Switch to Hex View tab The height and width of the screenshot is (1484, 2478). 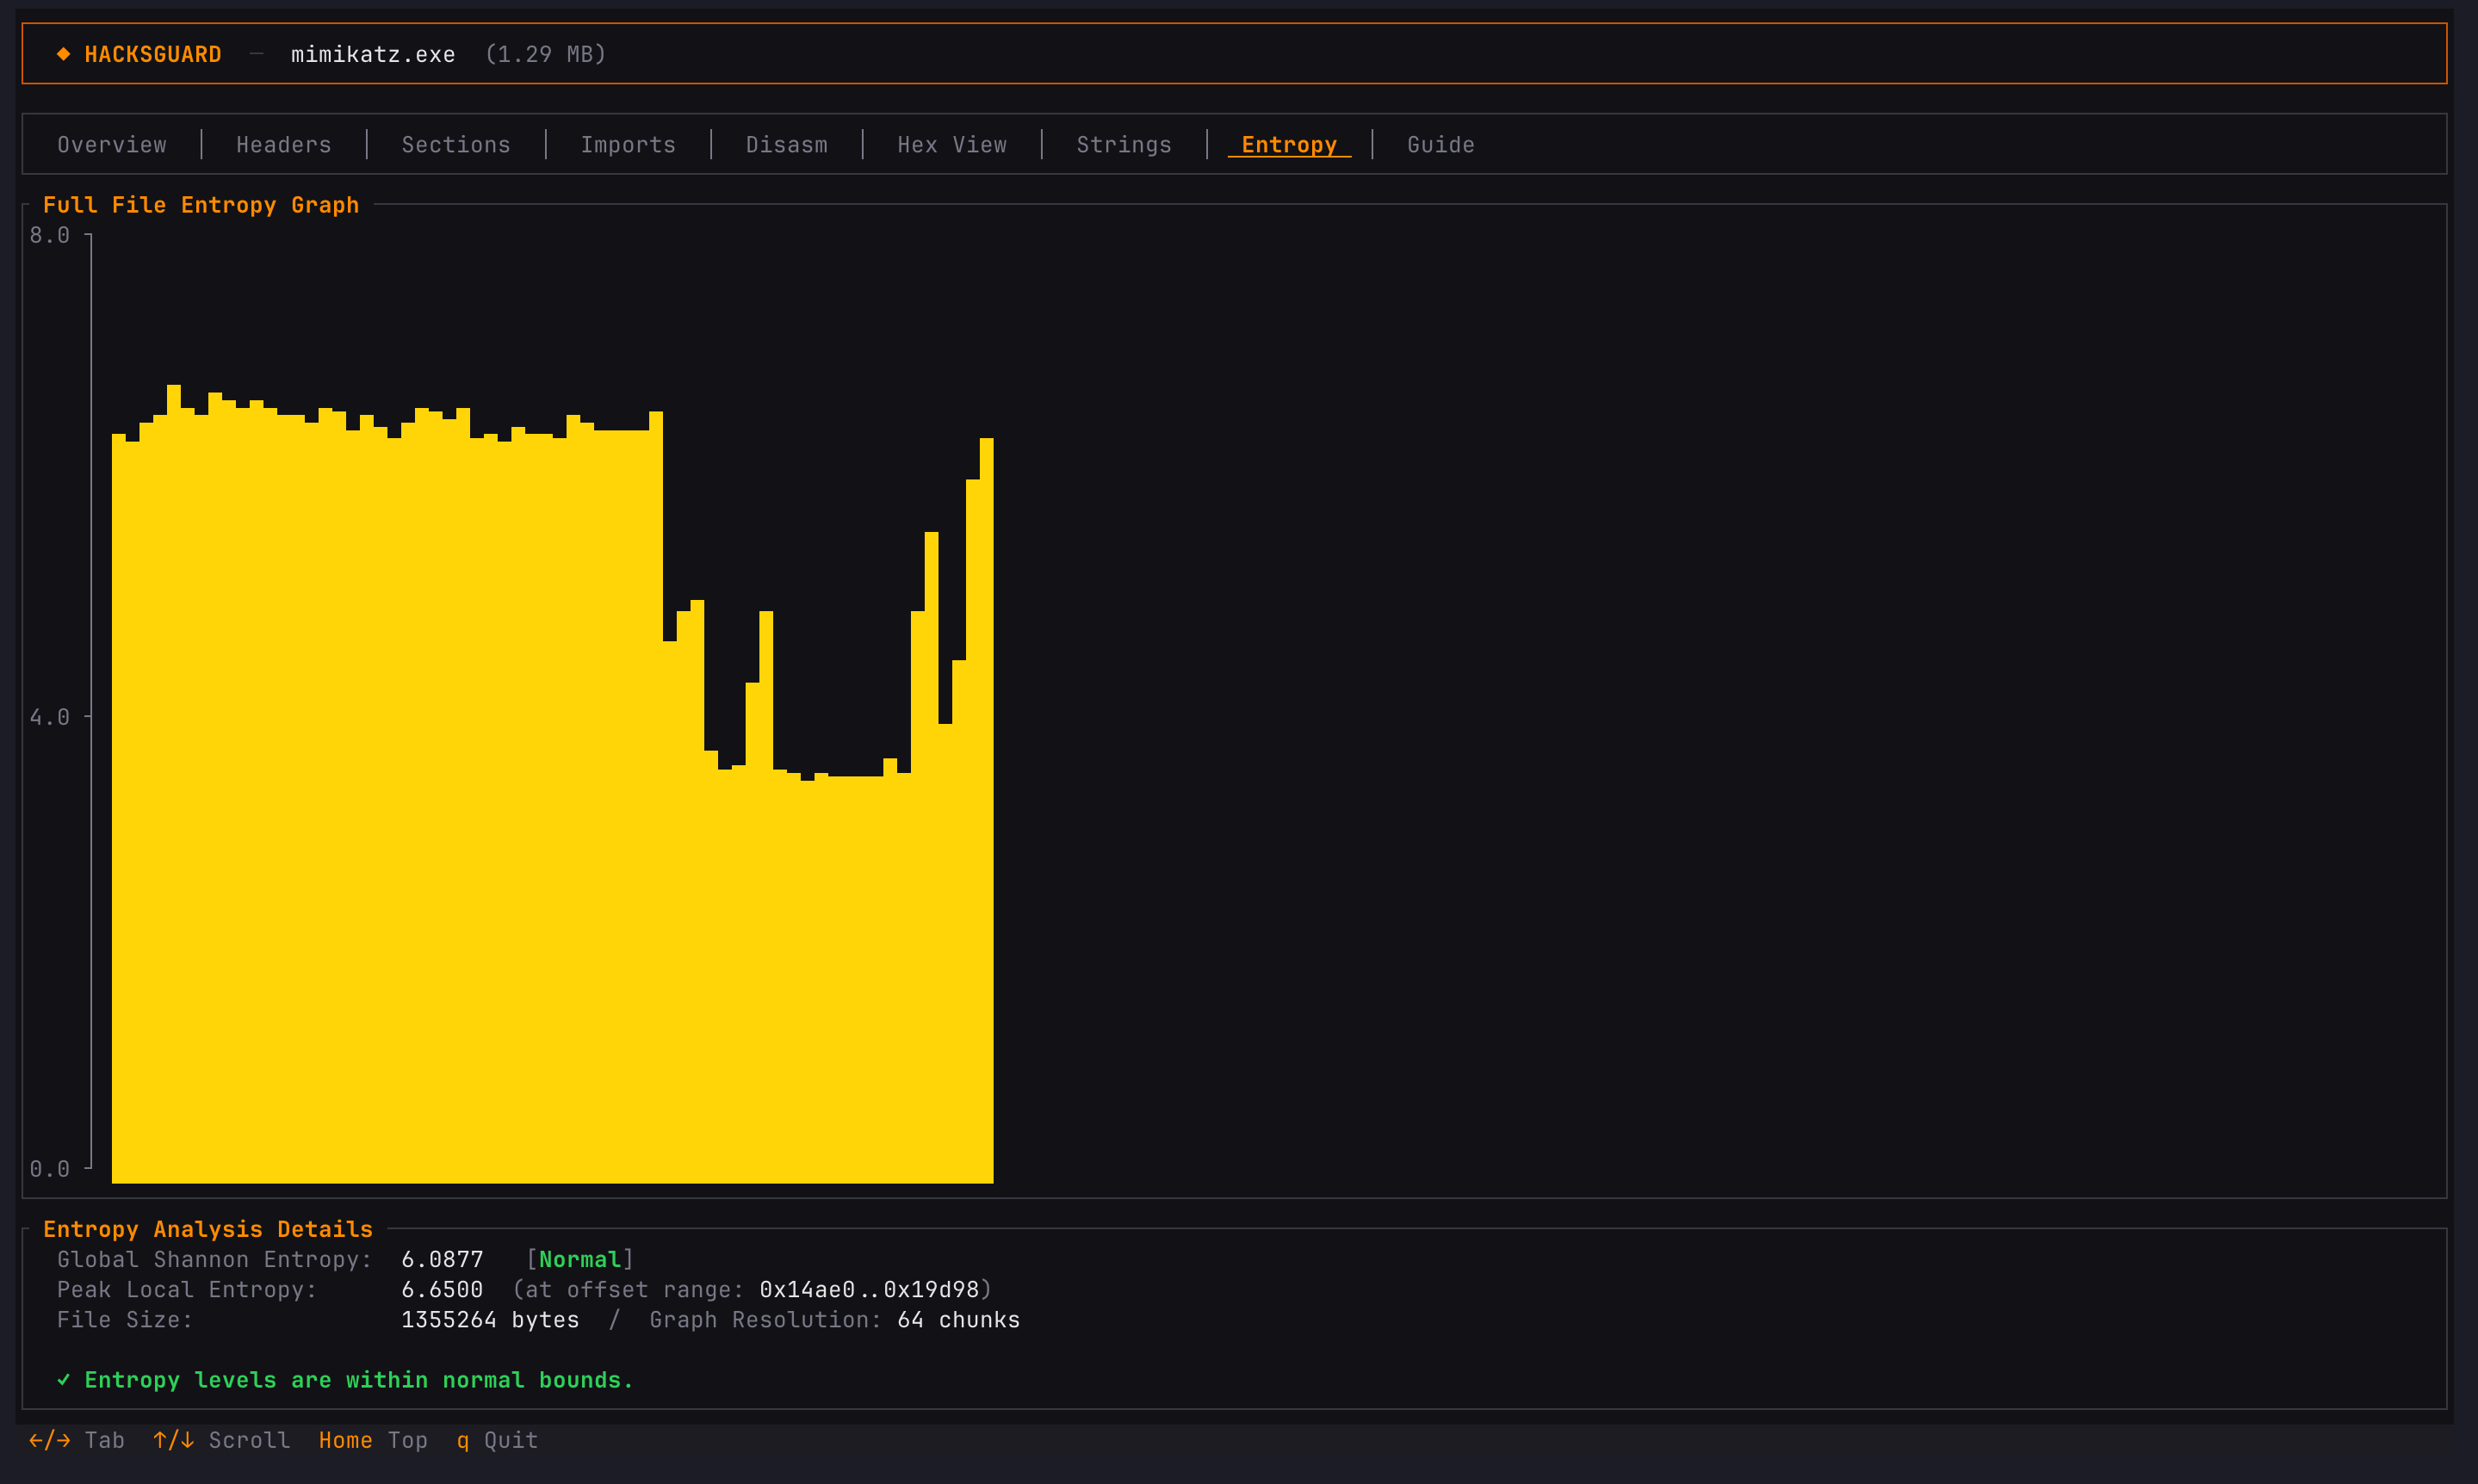[x=952, y=145]
